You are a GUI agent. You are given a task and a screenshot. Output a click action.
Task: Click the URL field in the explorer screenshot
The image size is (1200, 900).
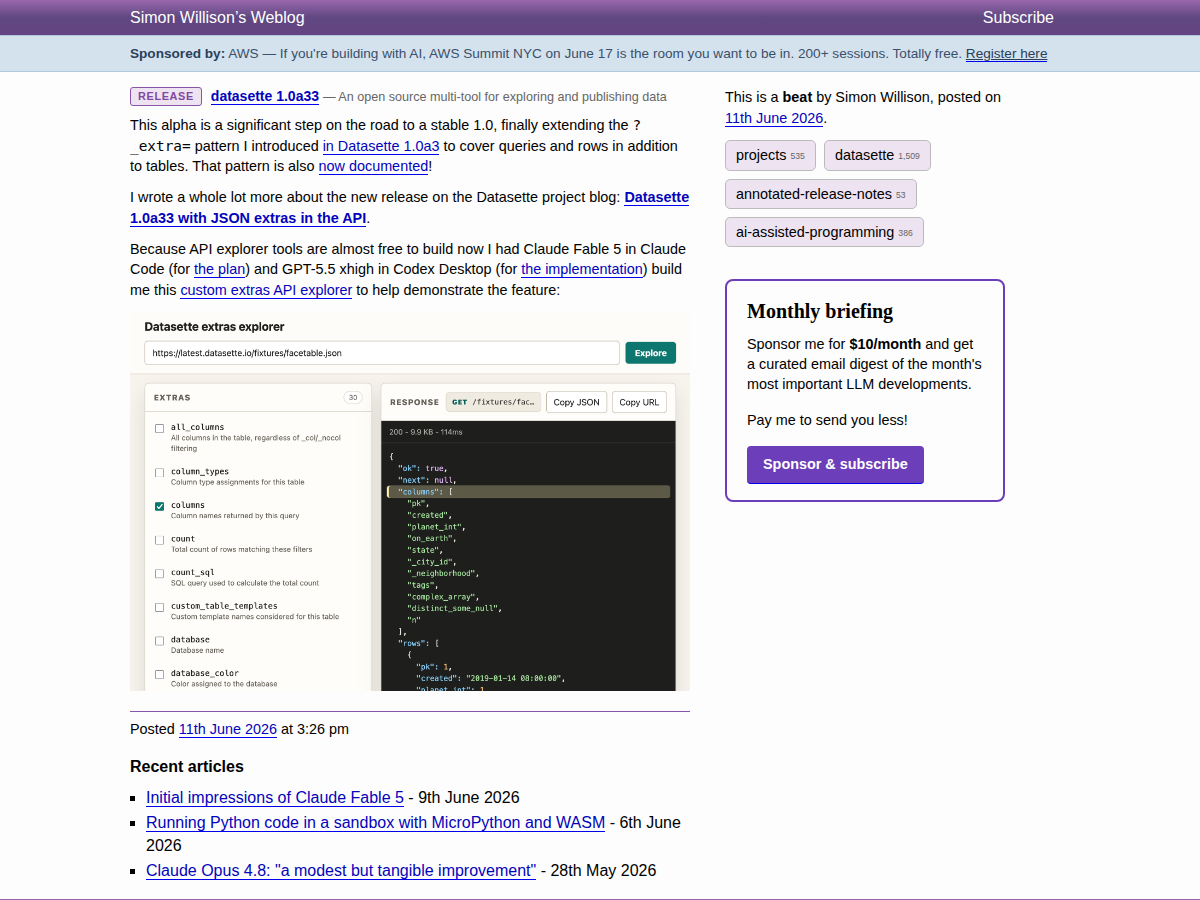(x=382, y=353)
